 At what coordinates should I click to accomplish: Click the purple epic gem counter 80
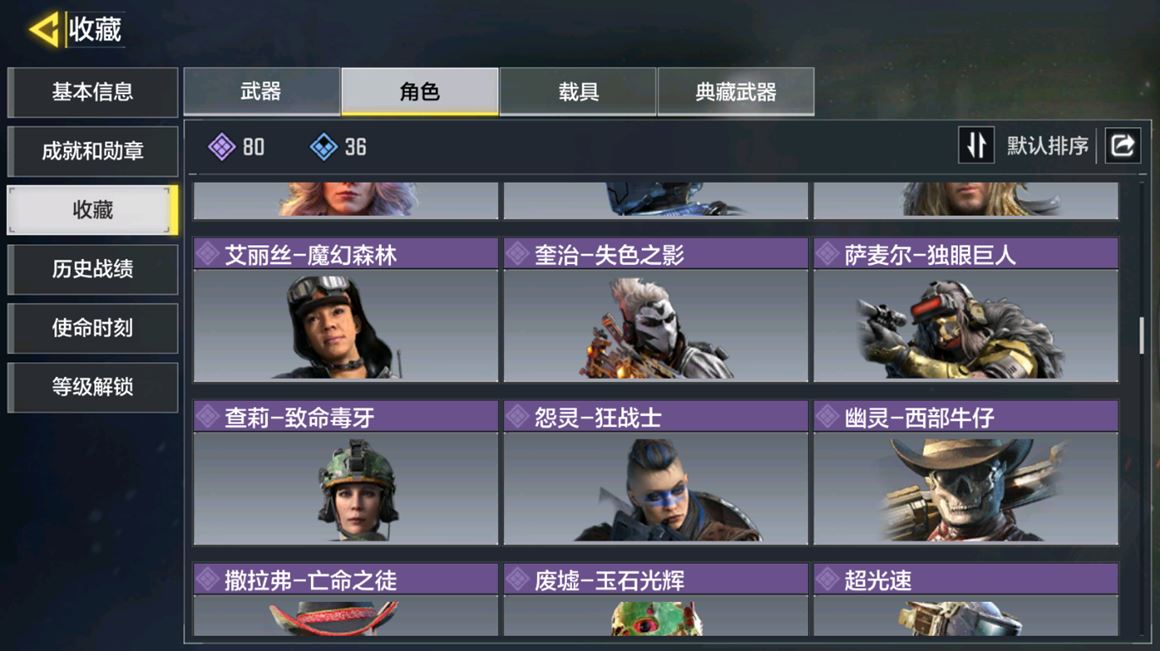click(x=237, y=146)
